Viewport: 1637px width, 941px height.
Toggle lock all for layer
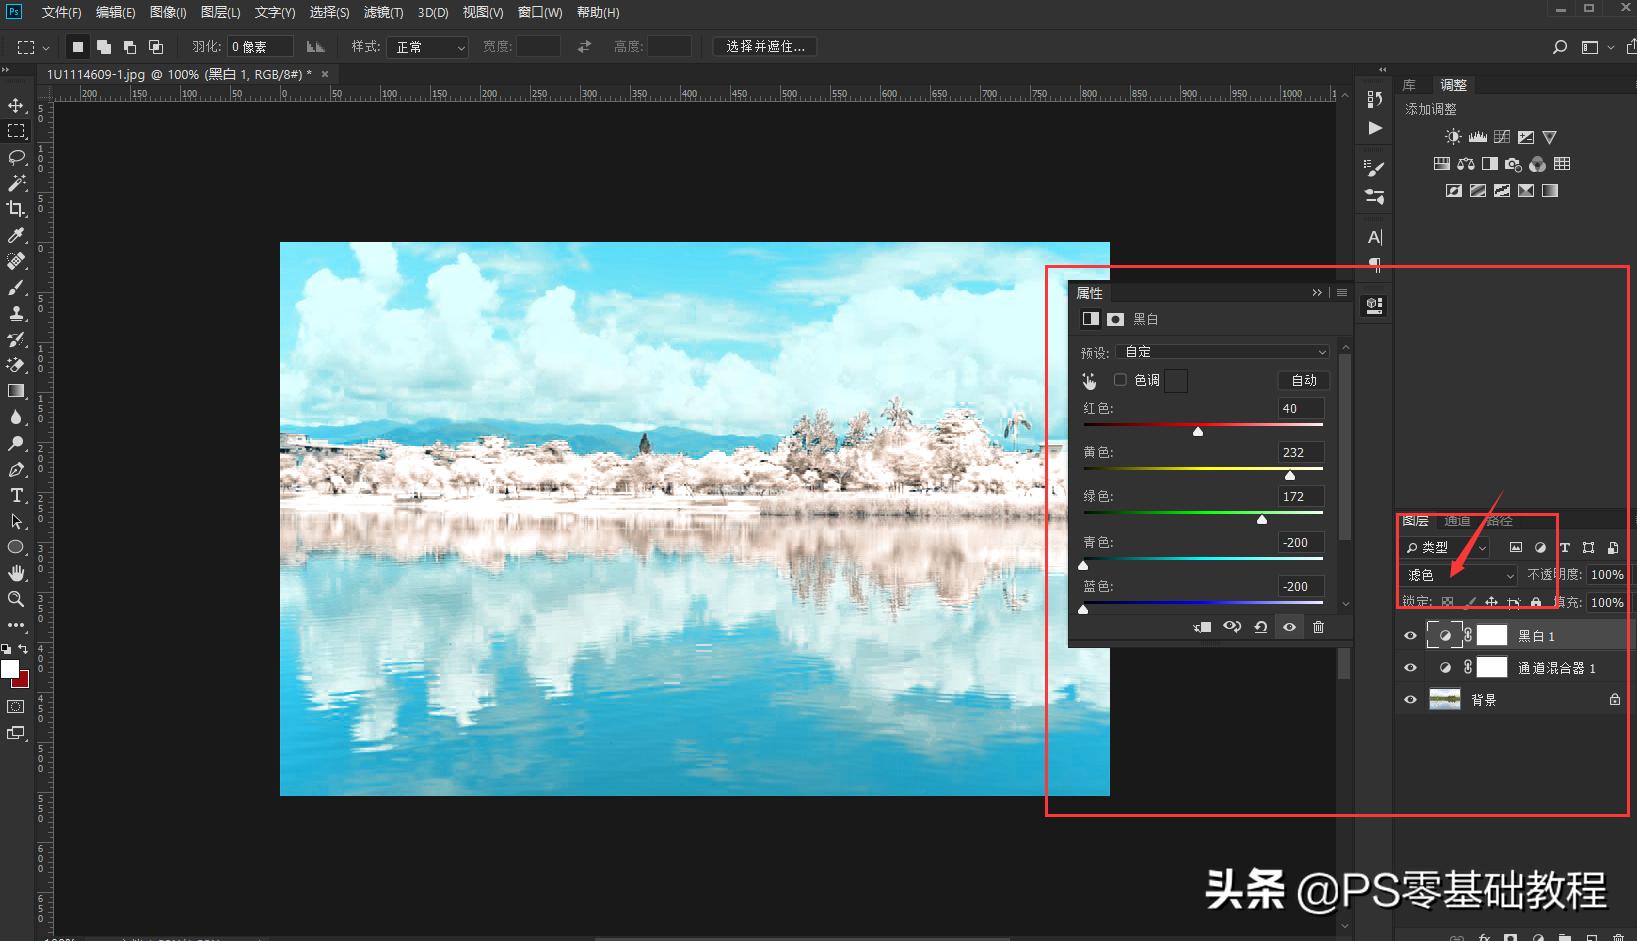[x=1536, y=602]
